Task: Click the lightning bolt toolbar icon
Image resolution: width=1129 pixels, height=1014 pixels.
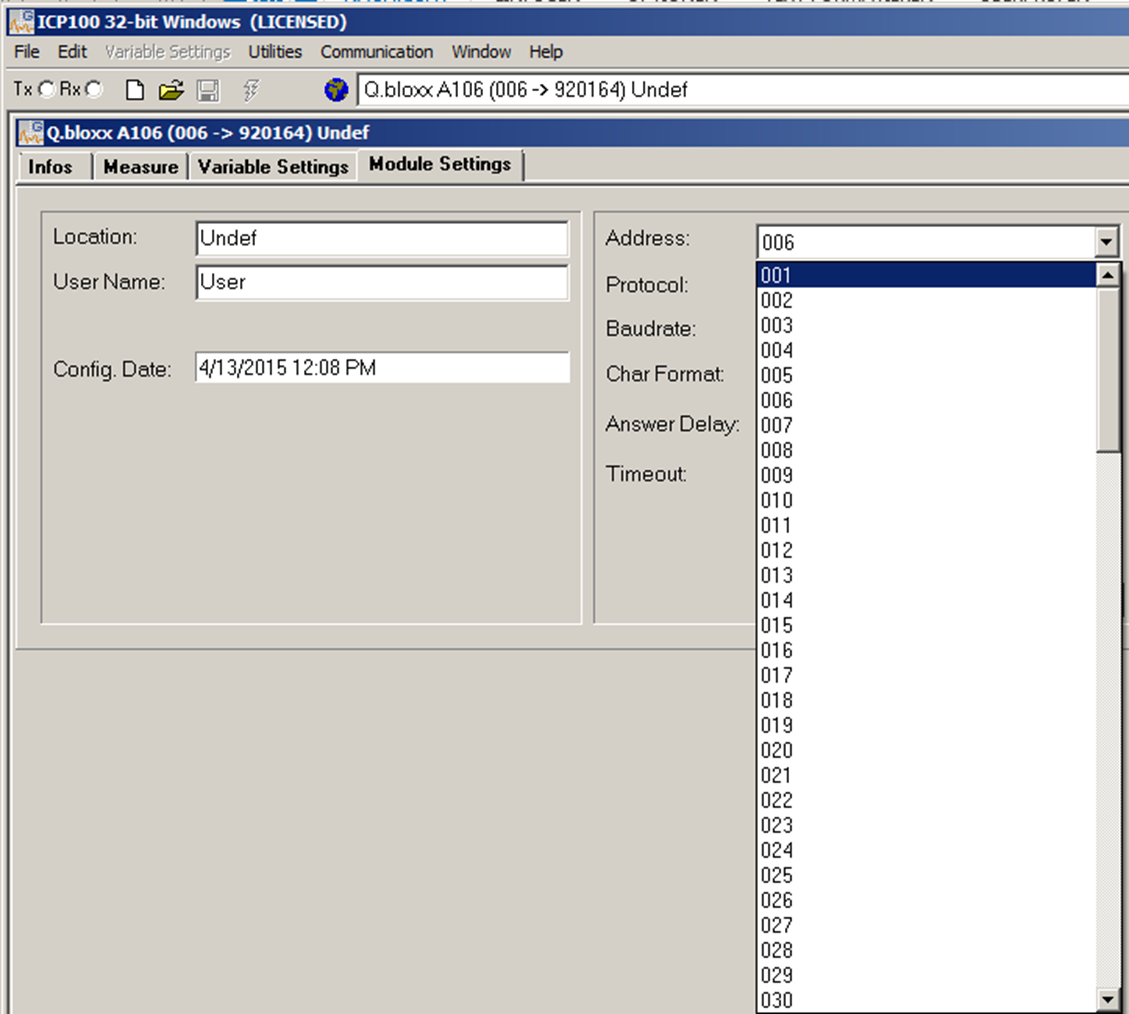Action: click(x=250, y=89)
